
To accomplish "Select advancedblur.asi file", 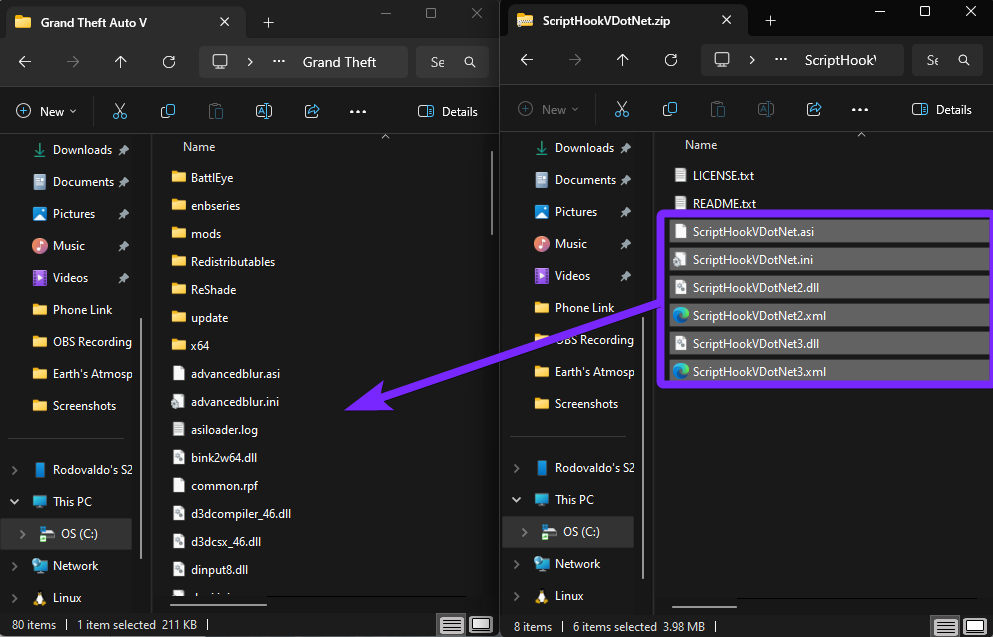I will click(235, 374).
